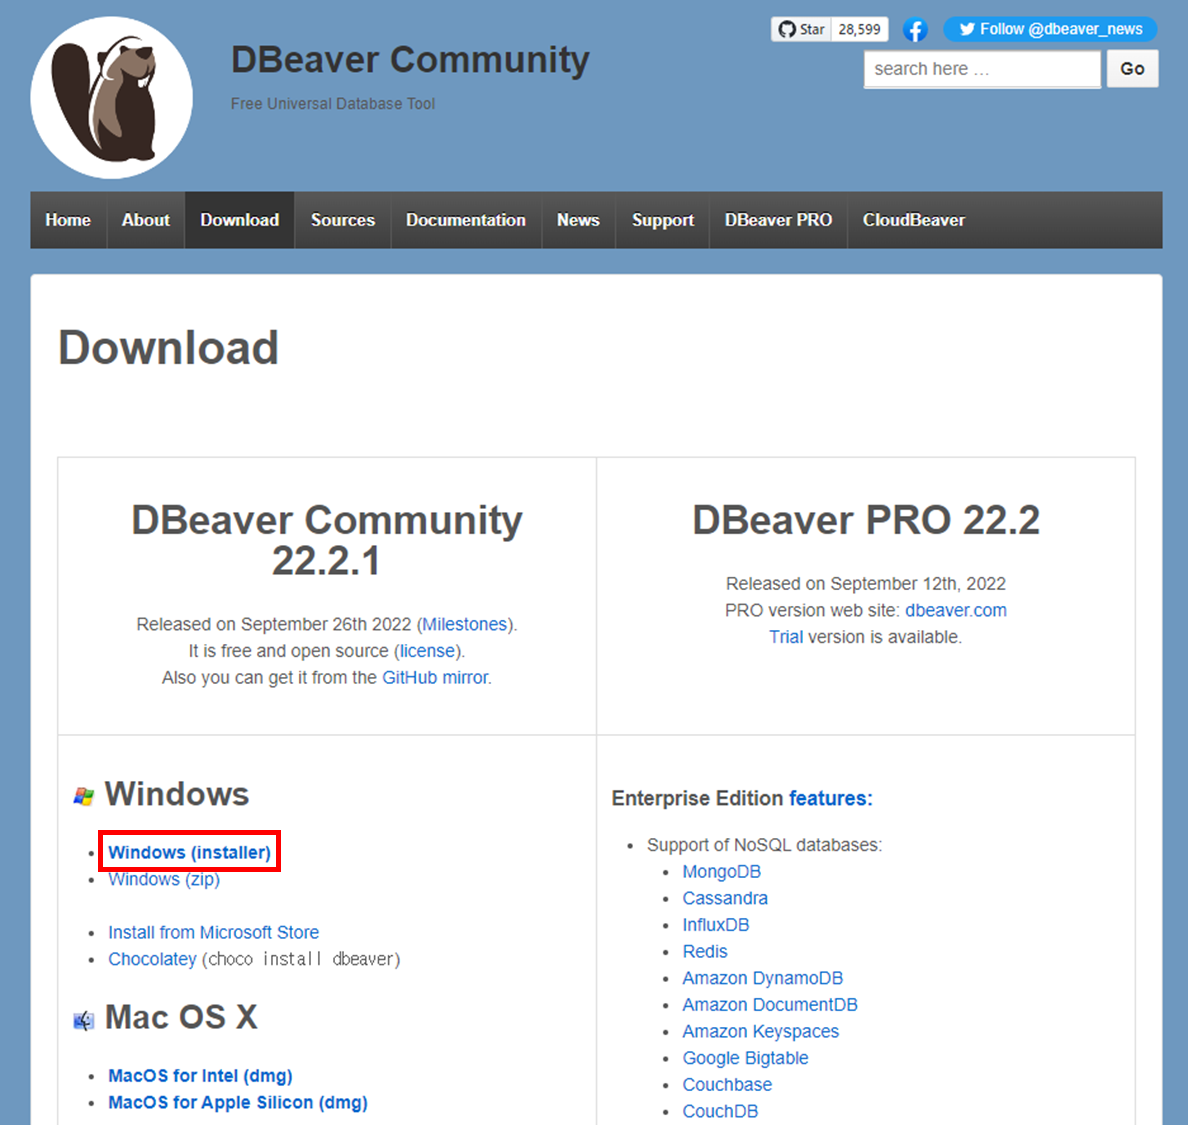Screen dimensions: 1188x1125
Task: Click the DBeaver beaver logo
Action: click(111, 98)
